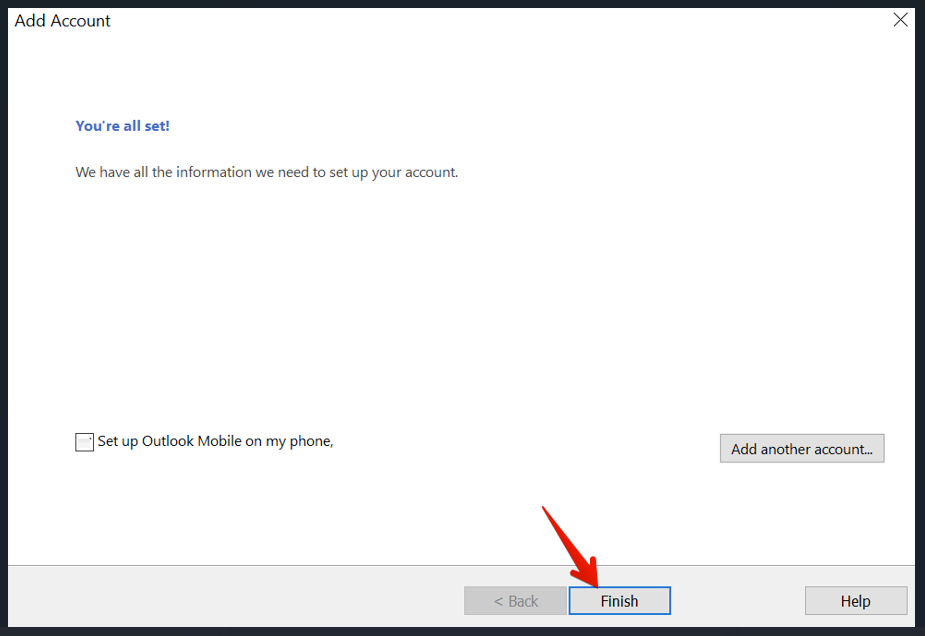Click the account information message text
The height and width of the screenshot is (636, 925).
pyautogui.click(x=267, y=172)
